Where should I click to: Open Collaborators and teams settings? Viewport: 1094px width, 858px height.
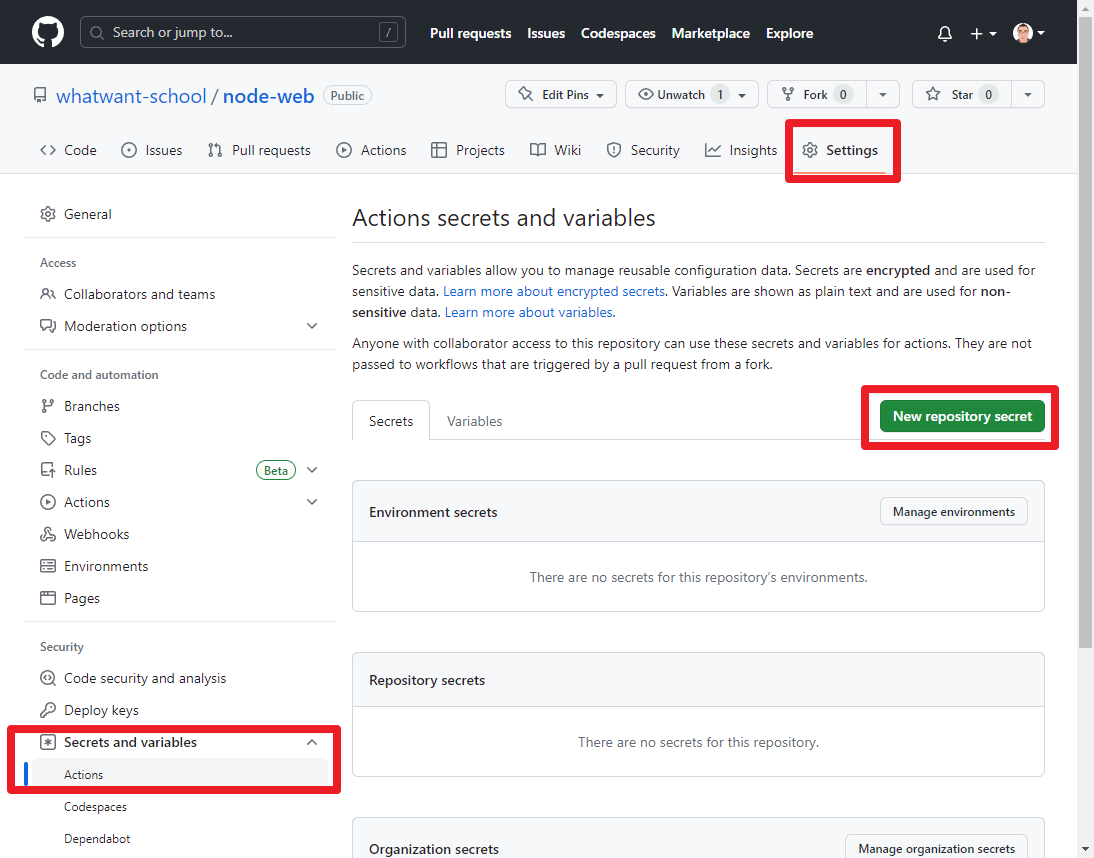click(x=127, y=294)
